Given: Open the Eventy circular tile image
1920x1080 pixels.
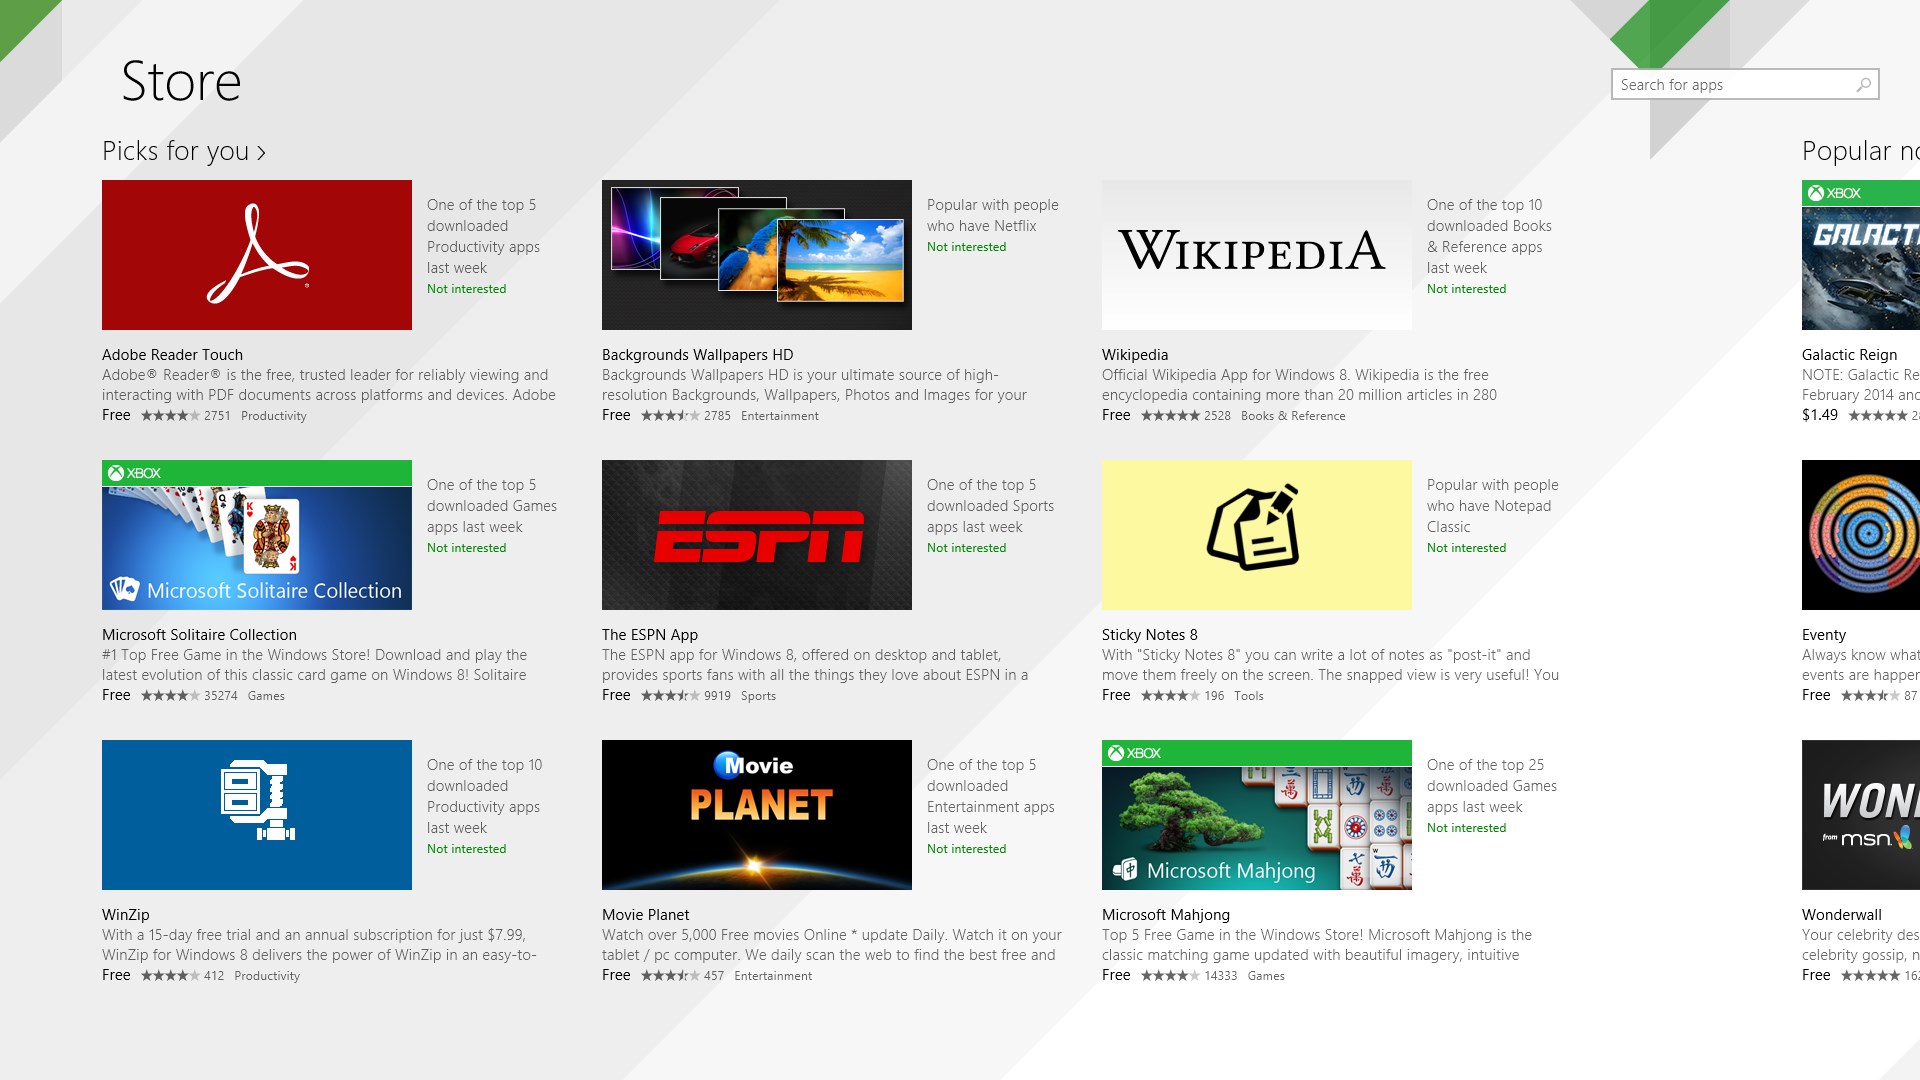Looking at the screenshot, I should (1861, 535).
